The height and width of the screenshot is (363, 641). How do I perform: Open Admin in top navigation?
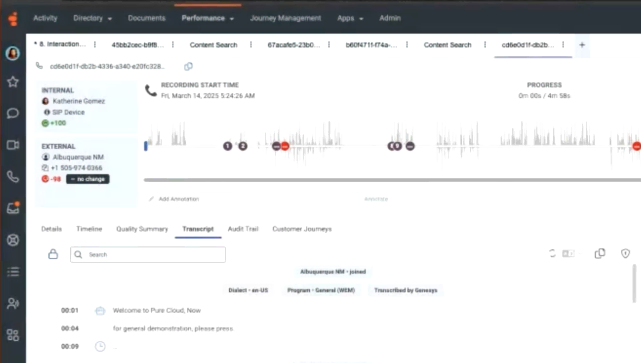tap(390, 18)
